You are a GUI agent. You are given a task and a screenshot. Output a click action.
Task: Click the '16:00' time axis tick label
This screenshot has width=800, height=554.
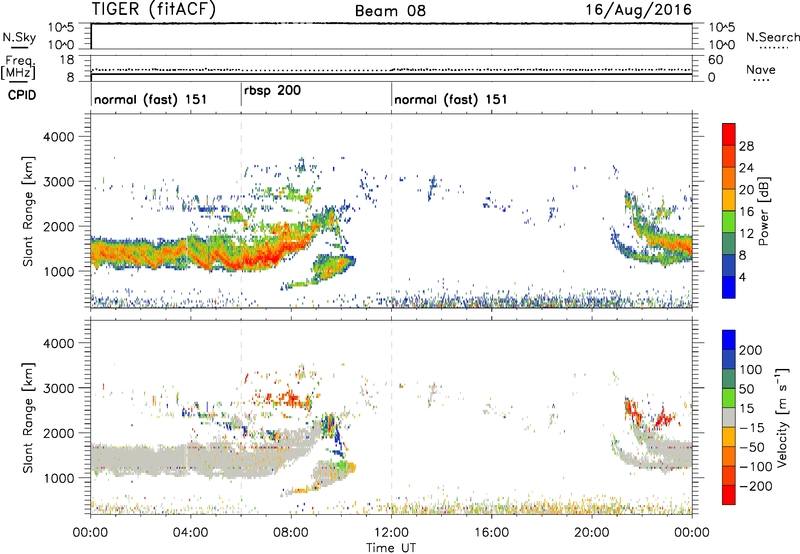point(491,533)
